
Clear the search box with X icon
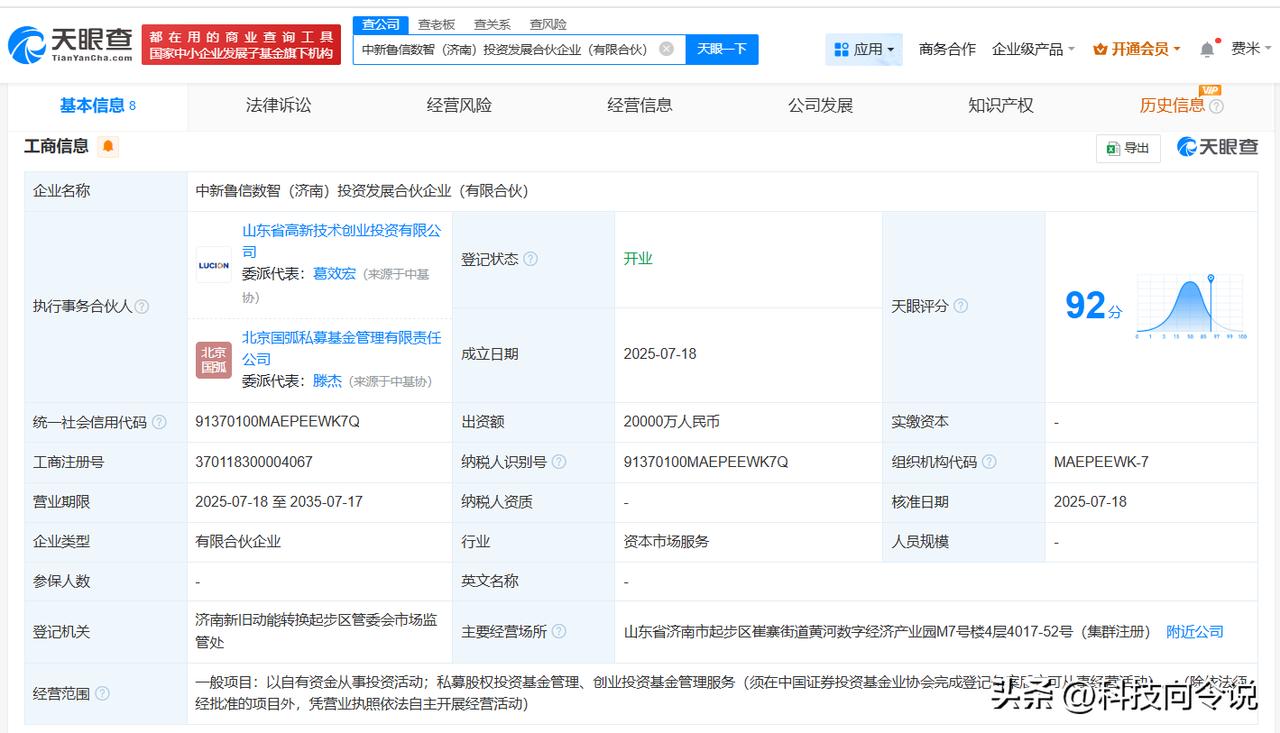tap(666, 49)
